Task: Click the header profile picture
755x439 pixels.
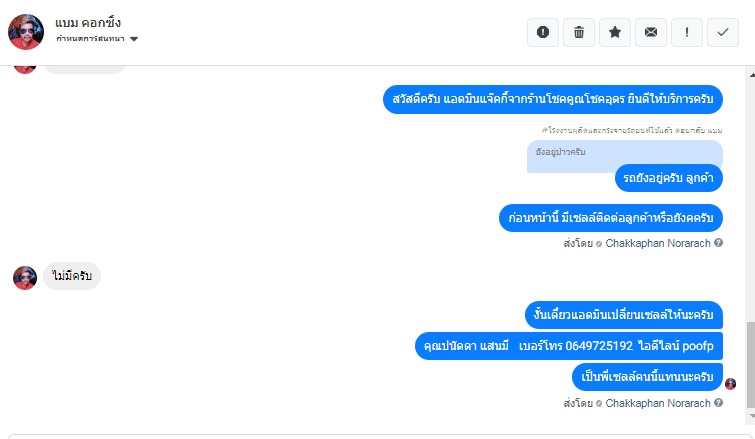Action: [x=26, y=32]
